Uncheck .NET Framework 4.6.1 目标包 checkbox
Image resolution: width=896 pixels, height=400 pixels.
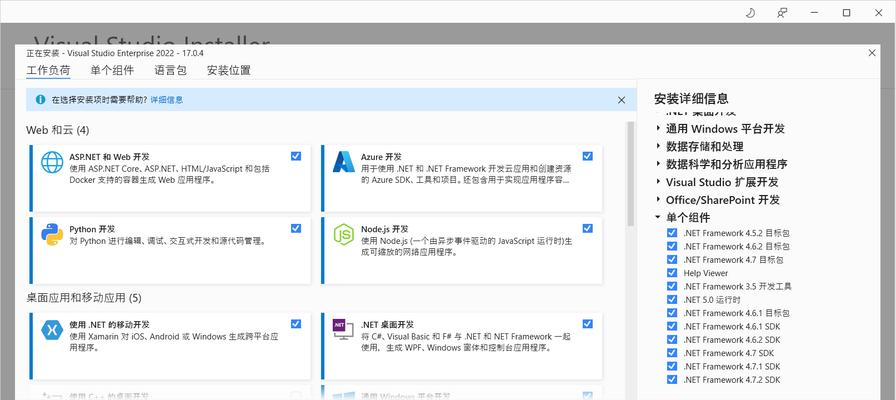point(672,313)
